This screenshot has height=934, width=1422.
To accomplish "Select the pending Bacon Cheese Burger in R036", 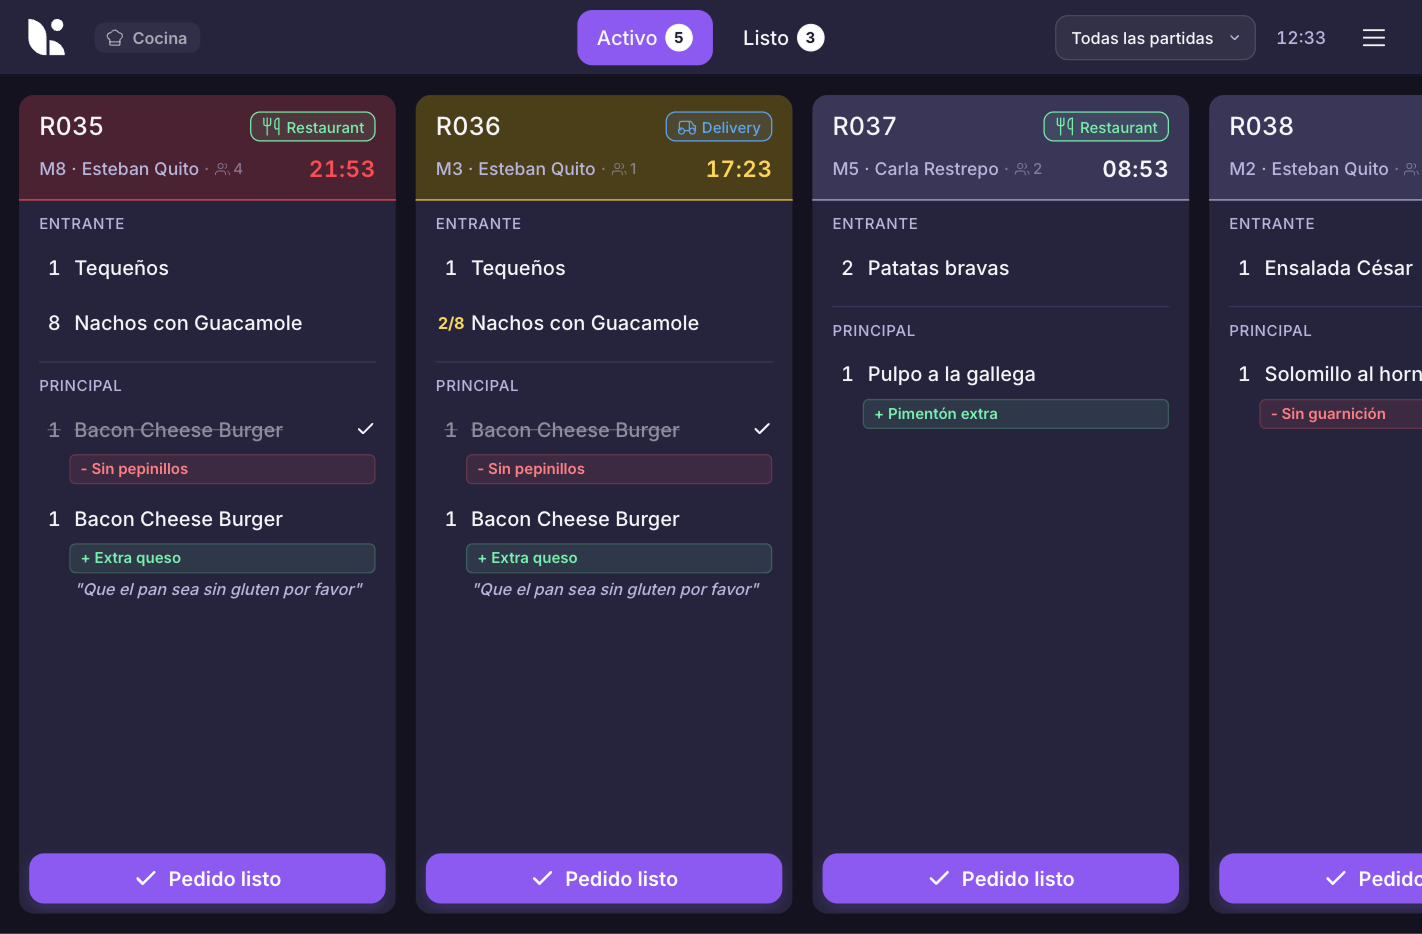I will tap(604, 519).
